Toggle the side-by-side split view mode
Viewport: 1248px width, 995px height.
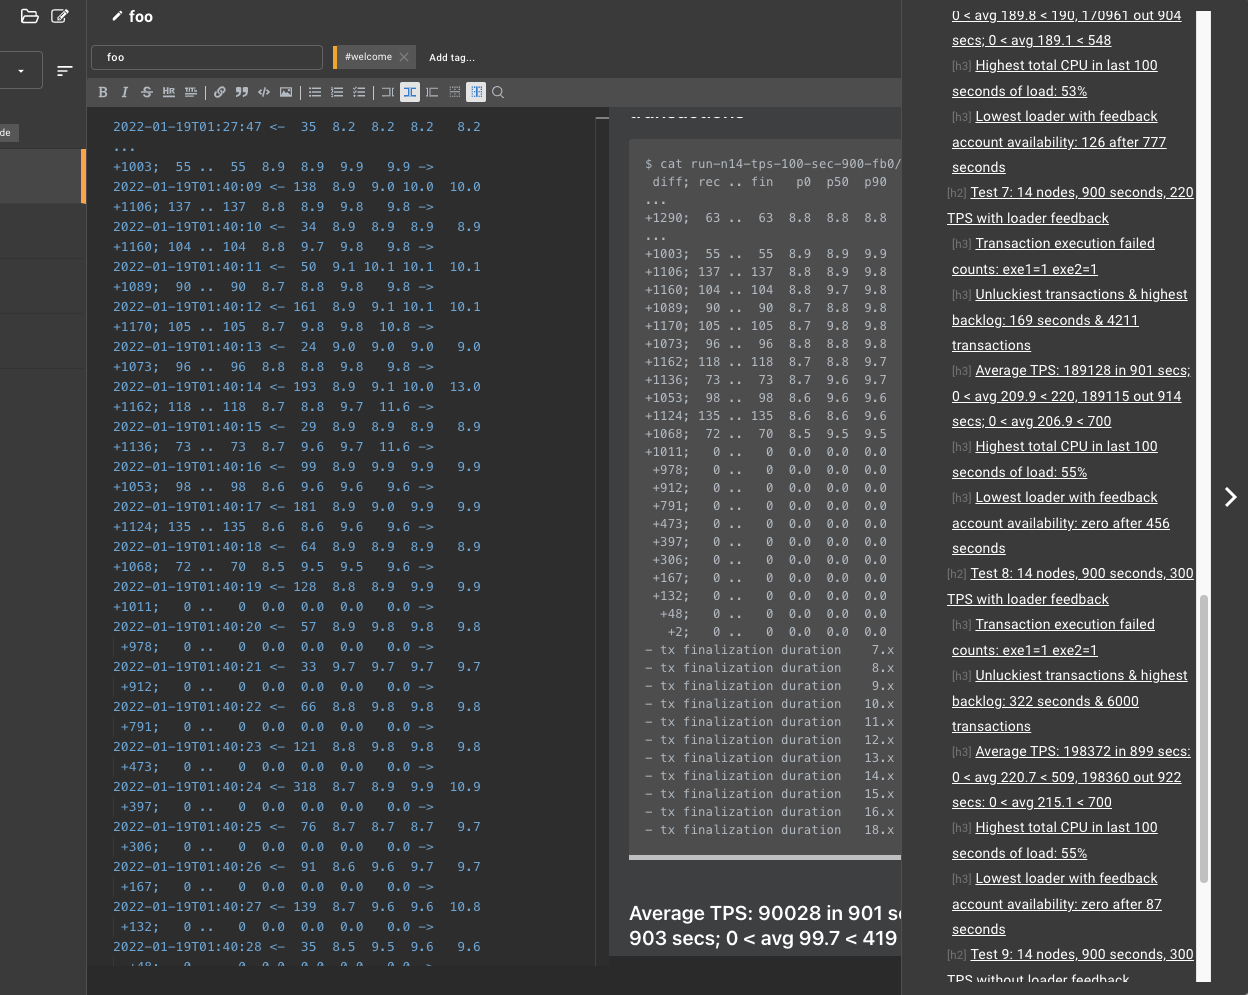point(410,92)
